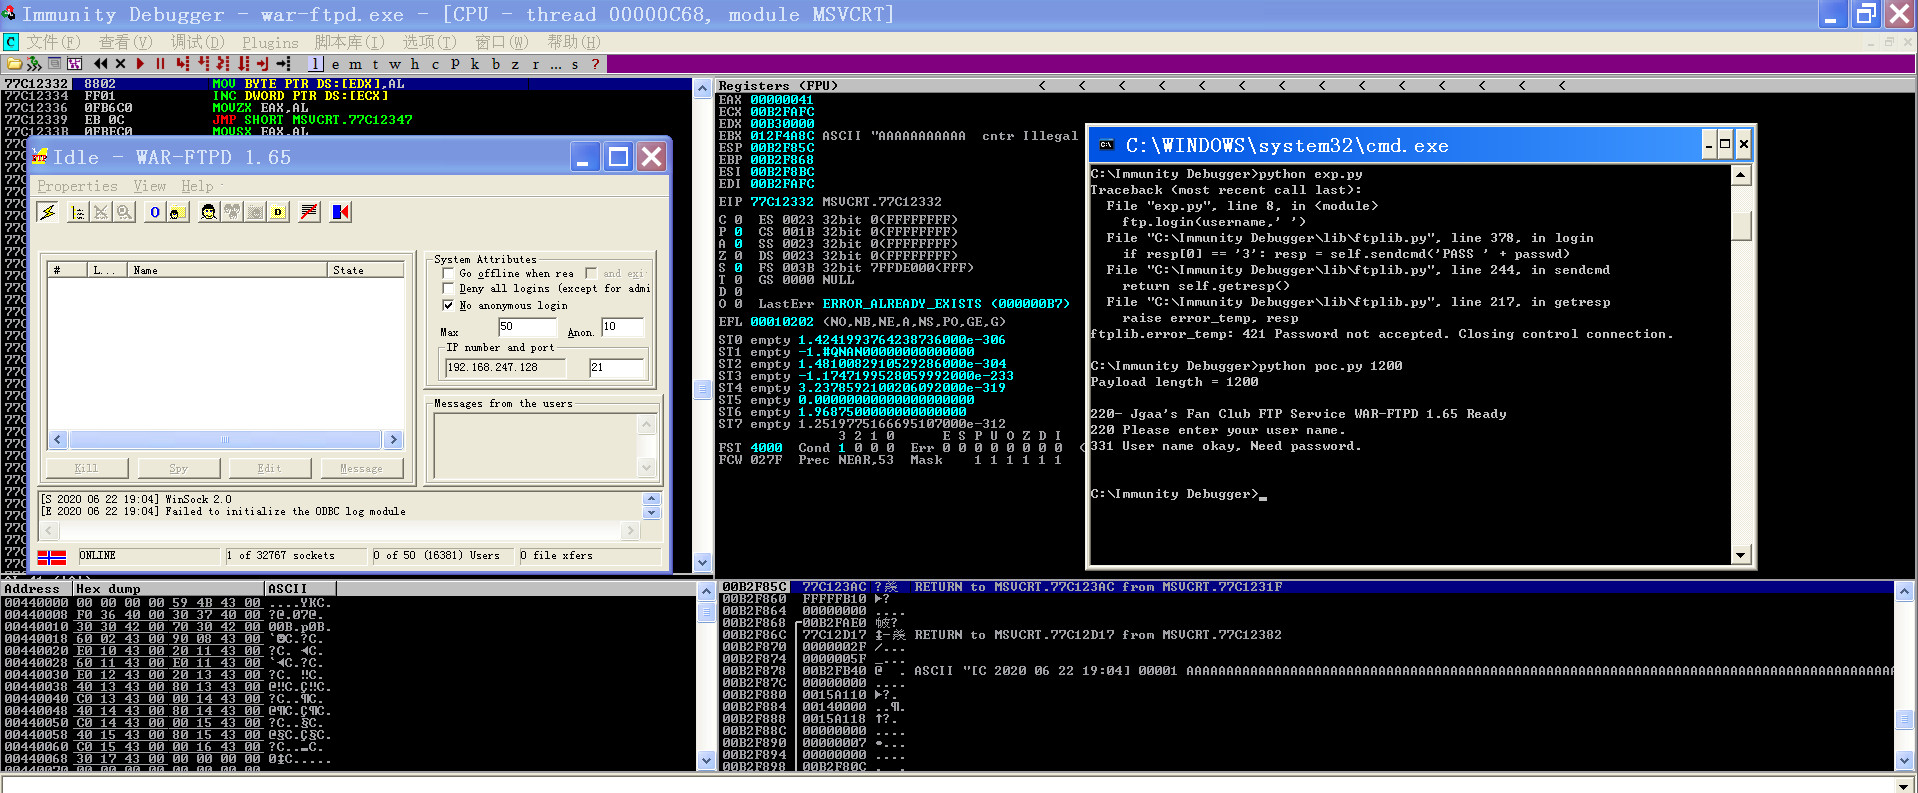Show breakpoints with 'b' toolbar button

tap(495, 64)
